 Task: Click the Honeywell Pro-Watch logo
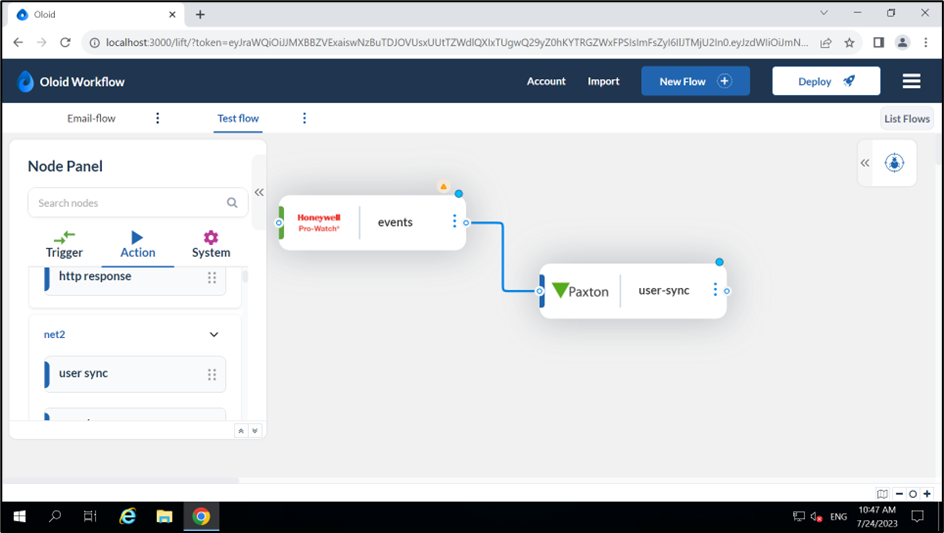(318, 222)
